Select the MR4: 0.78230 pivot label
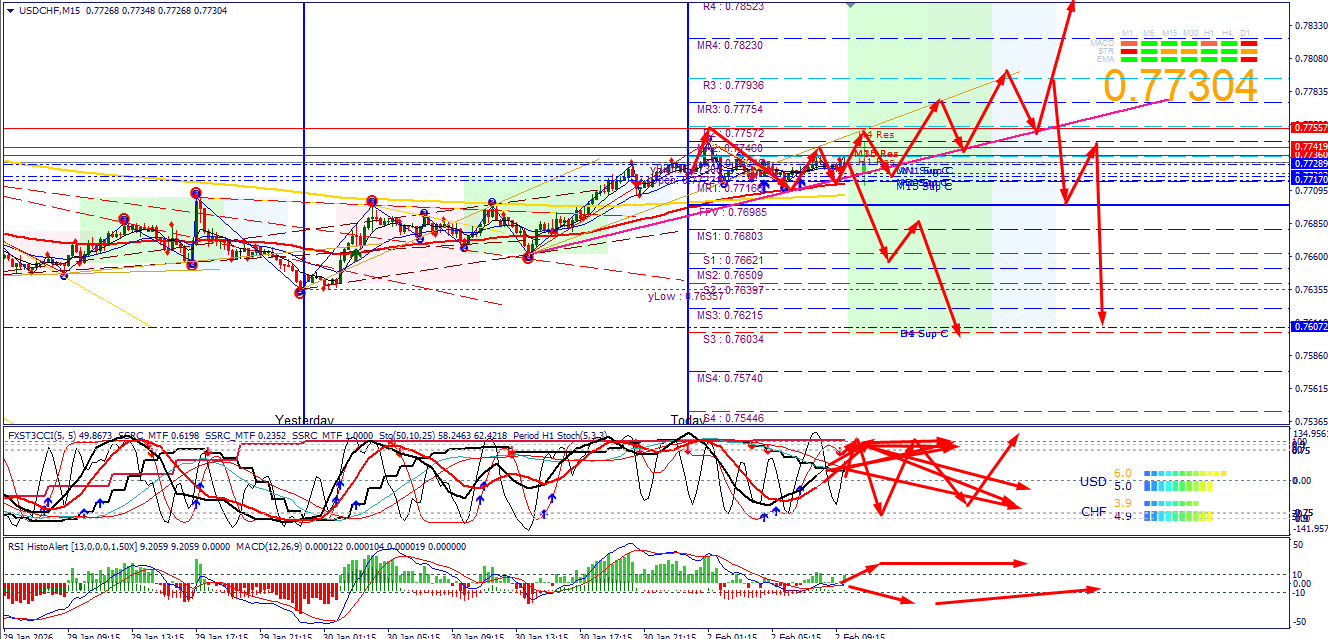Screen dimensions: 1328x639 pos(730,45)
